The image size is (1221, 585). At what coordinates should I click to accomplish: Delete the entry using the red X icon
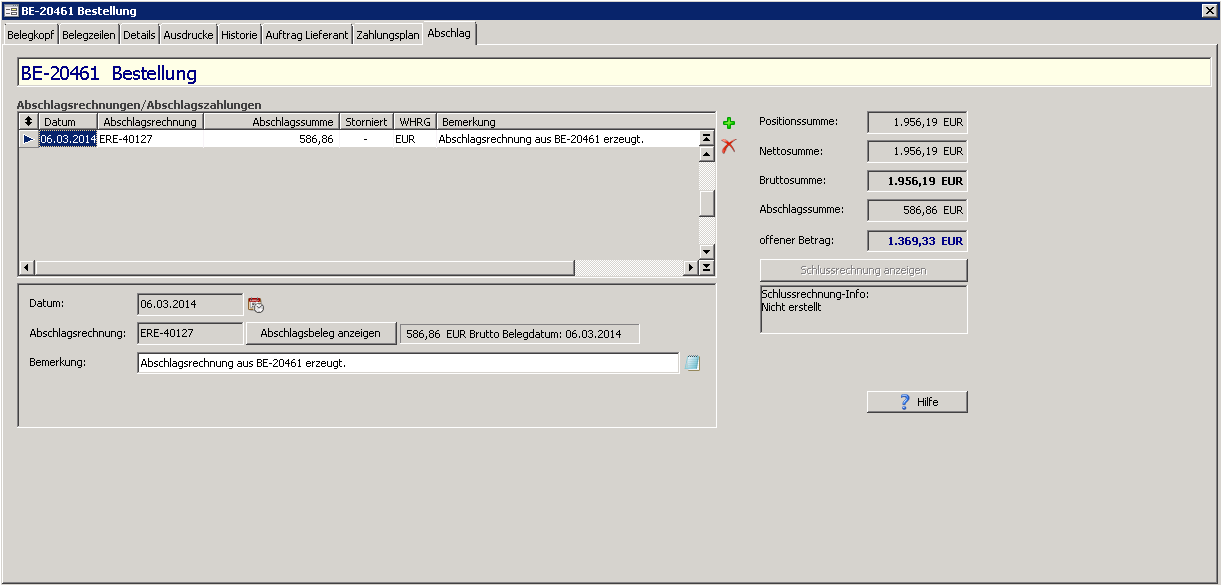pyautogui.click(x=729, y=146)
